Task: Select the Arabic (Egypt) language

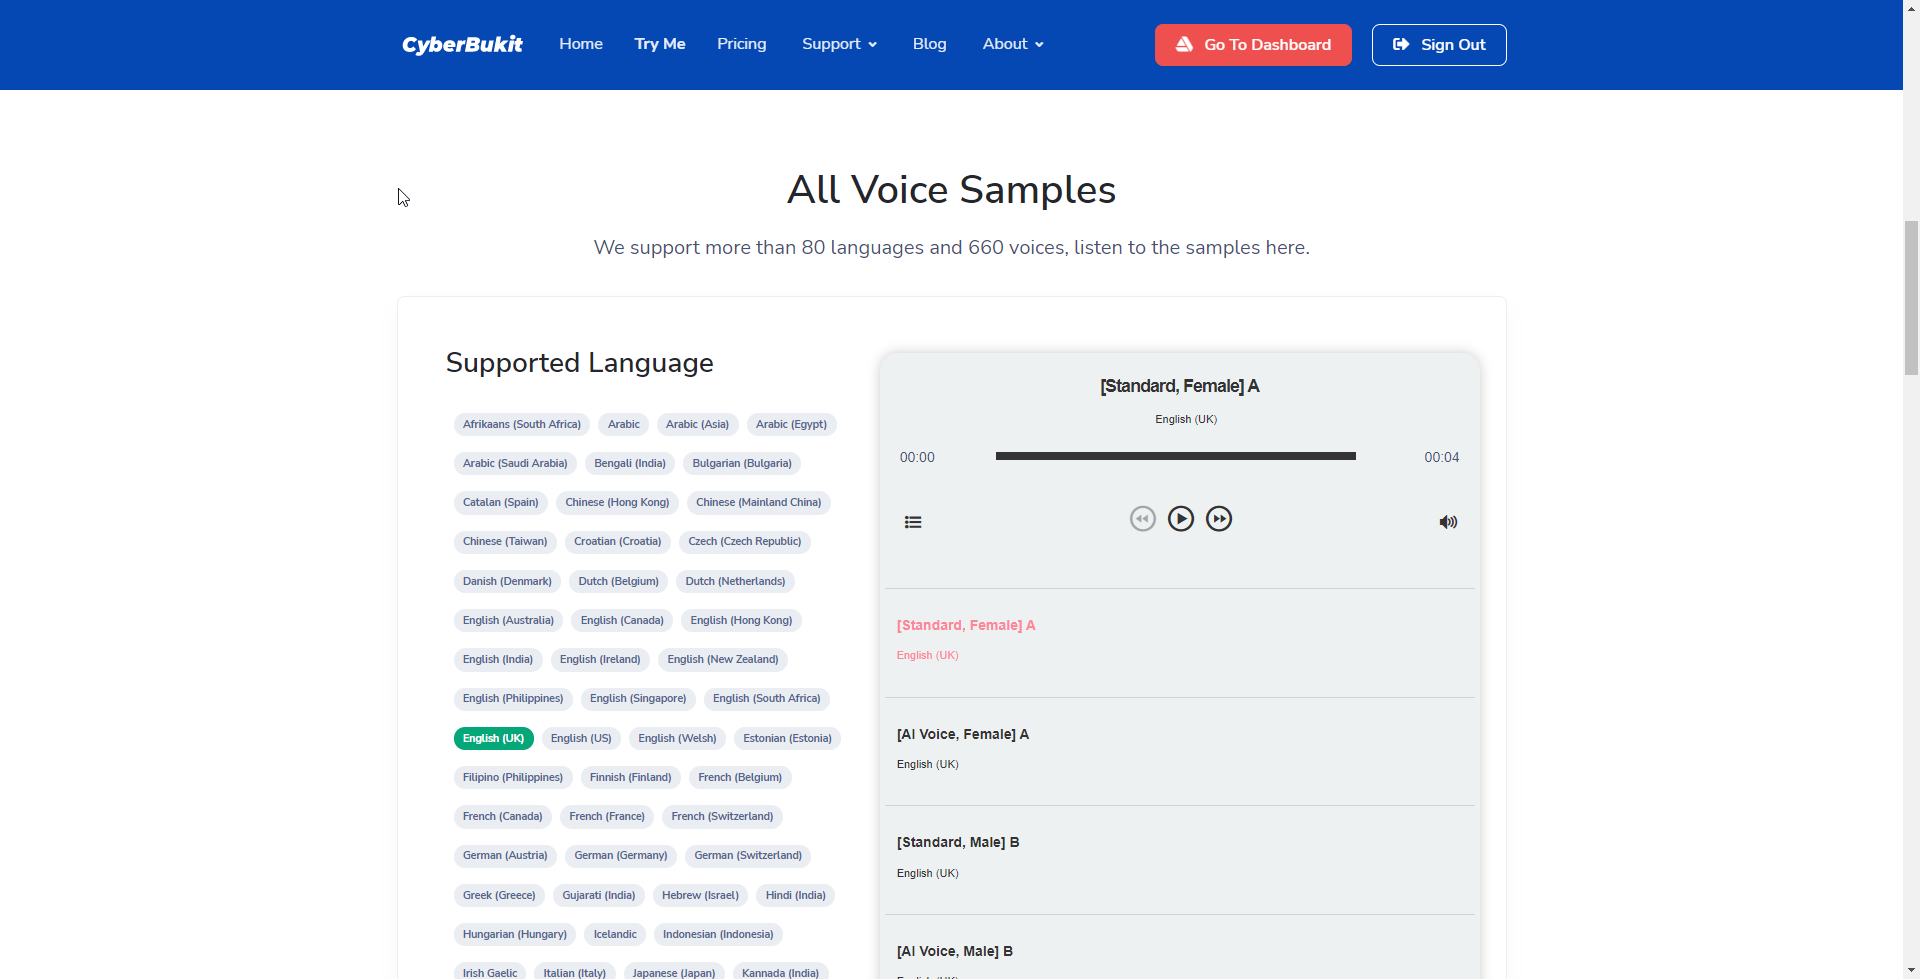Action: (x=791, y=424)
